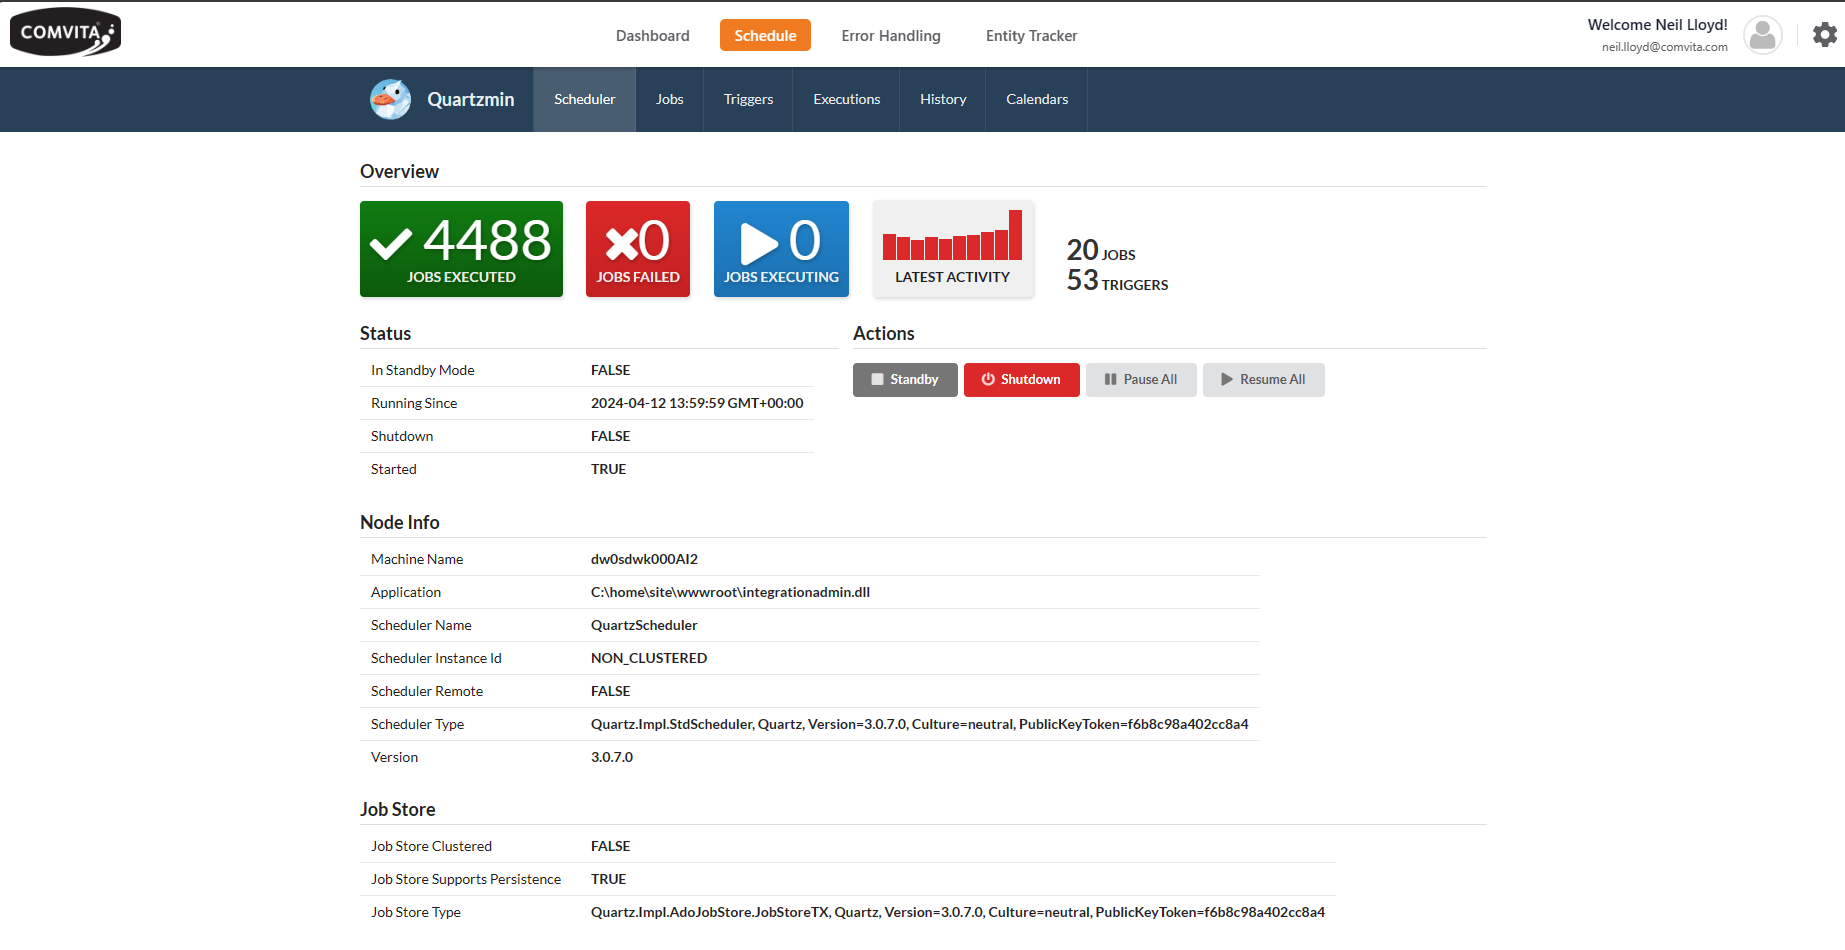Click the user profile avatar
The height and width of the screenshot is (950, 1845).
1762,35
